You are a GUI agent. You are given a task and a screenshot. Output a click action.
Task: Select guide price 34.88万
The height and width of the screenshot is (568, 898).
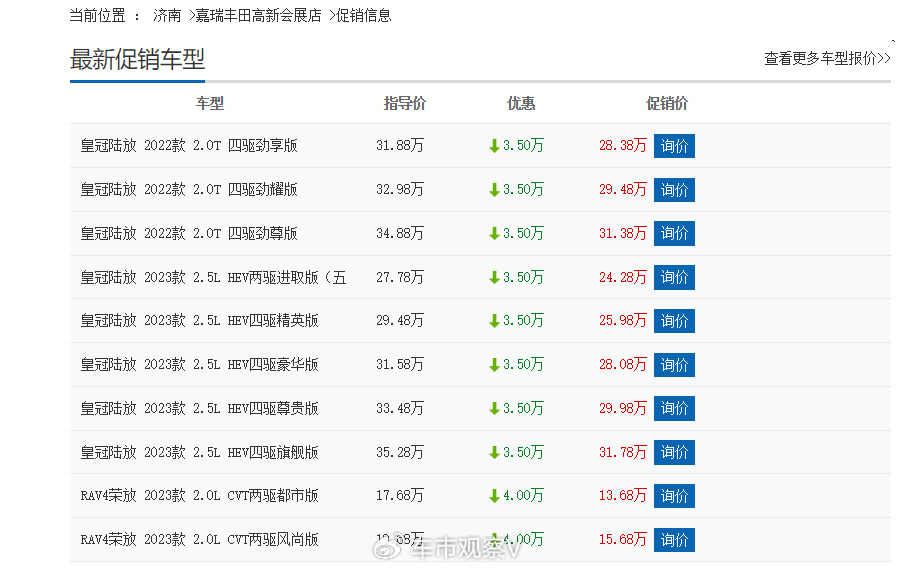click(400, 233)
